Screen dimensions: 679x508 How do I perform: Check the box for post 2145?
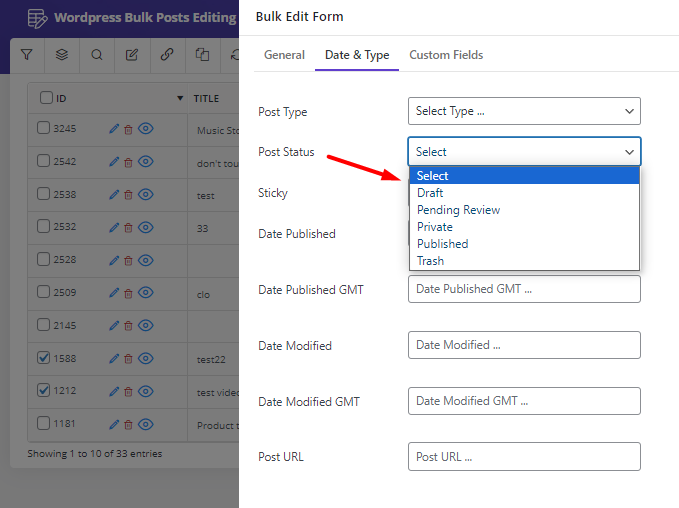coord(43,324)
